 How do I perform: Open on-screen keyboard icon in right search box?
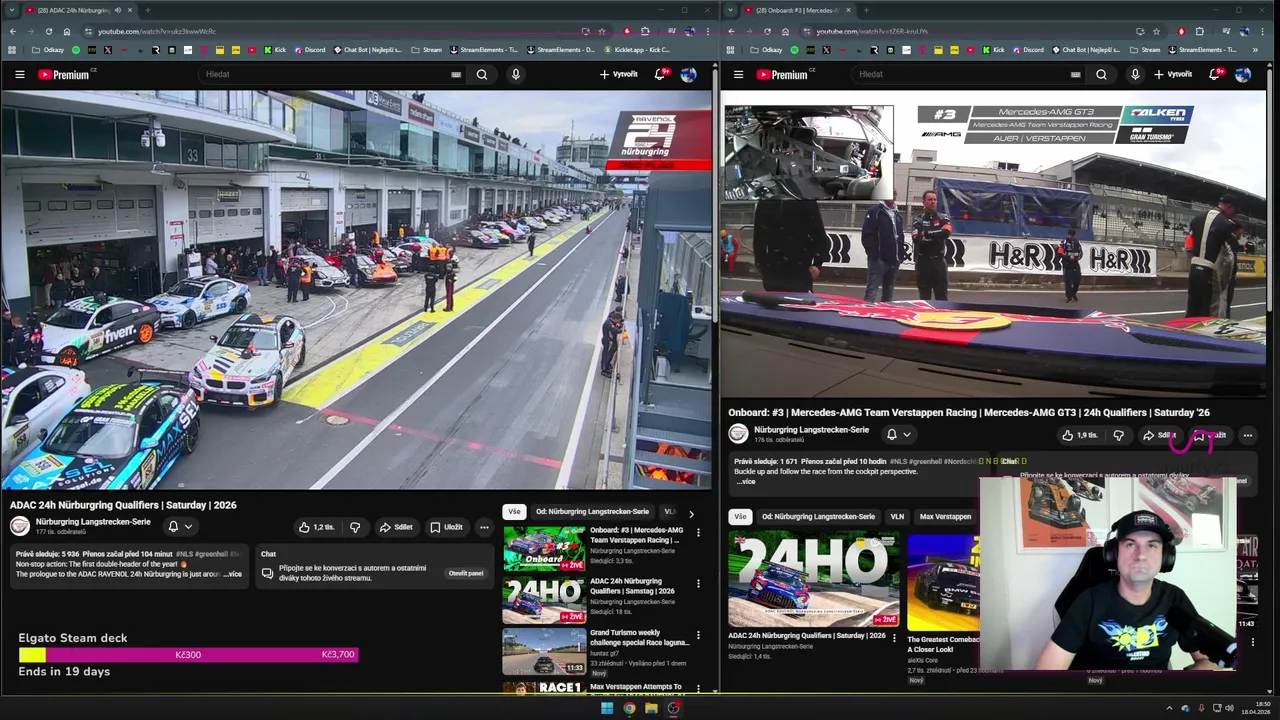coord(1076,74)
